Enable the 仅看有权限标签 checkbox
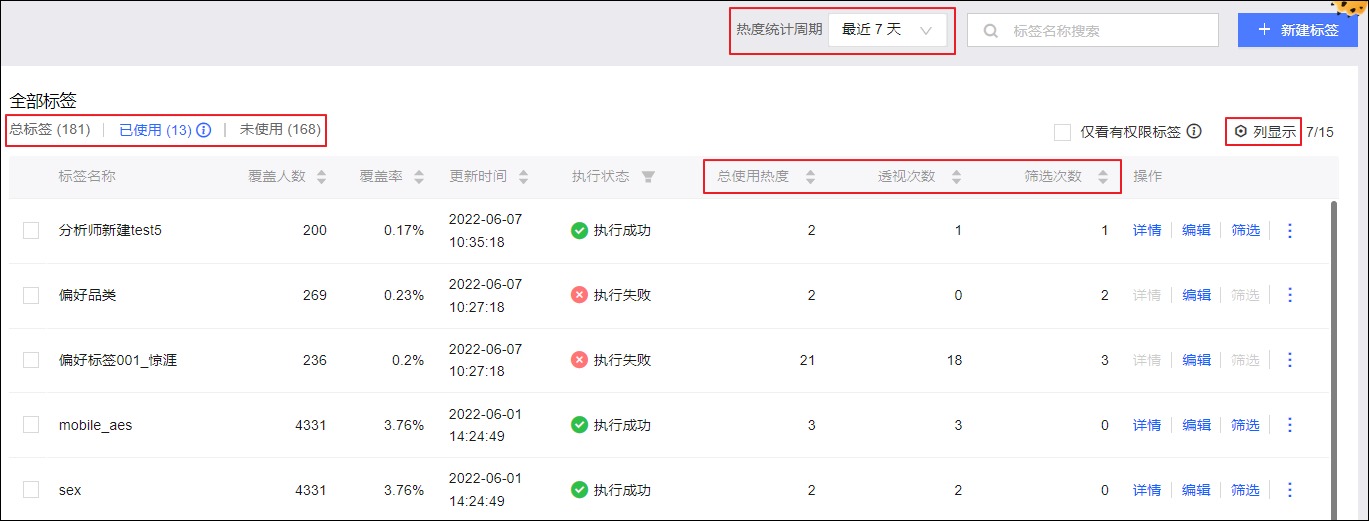Image resolution: width=1369 pixels, height=521 pixels. pyautogui.click(x=1062, y=132)
